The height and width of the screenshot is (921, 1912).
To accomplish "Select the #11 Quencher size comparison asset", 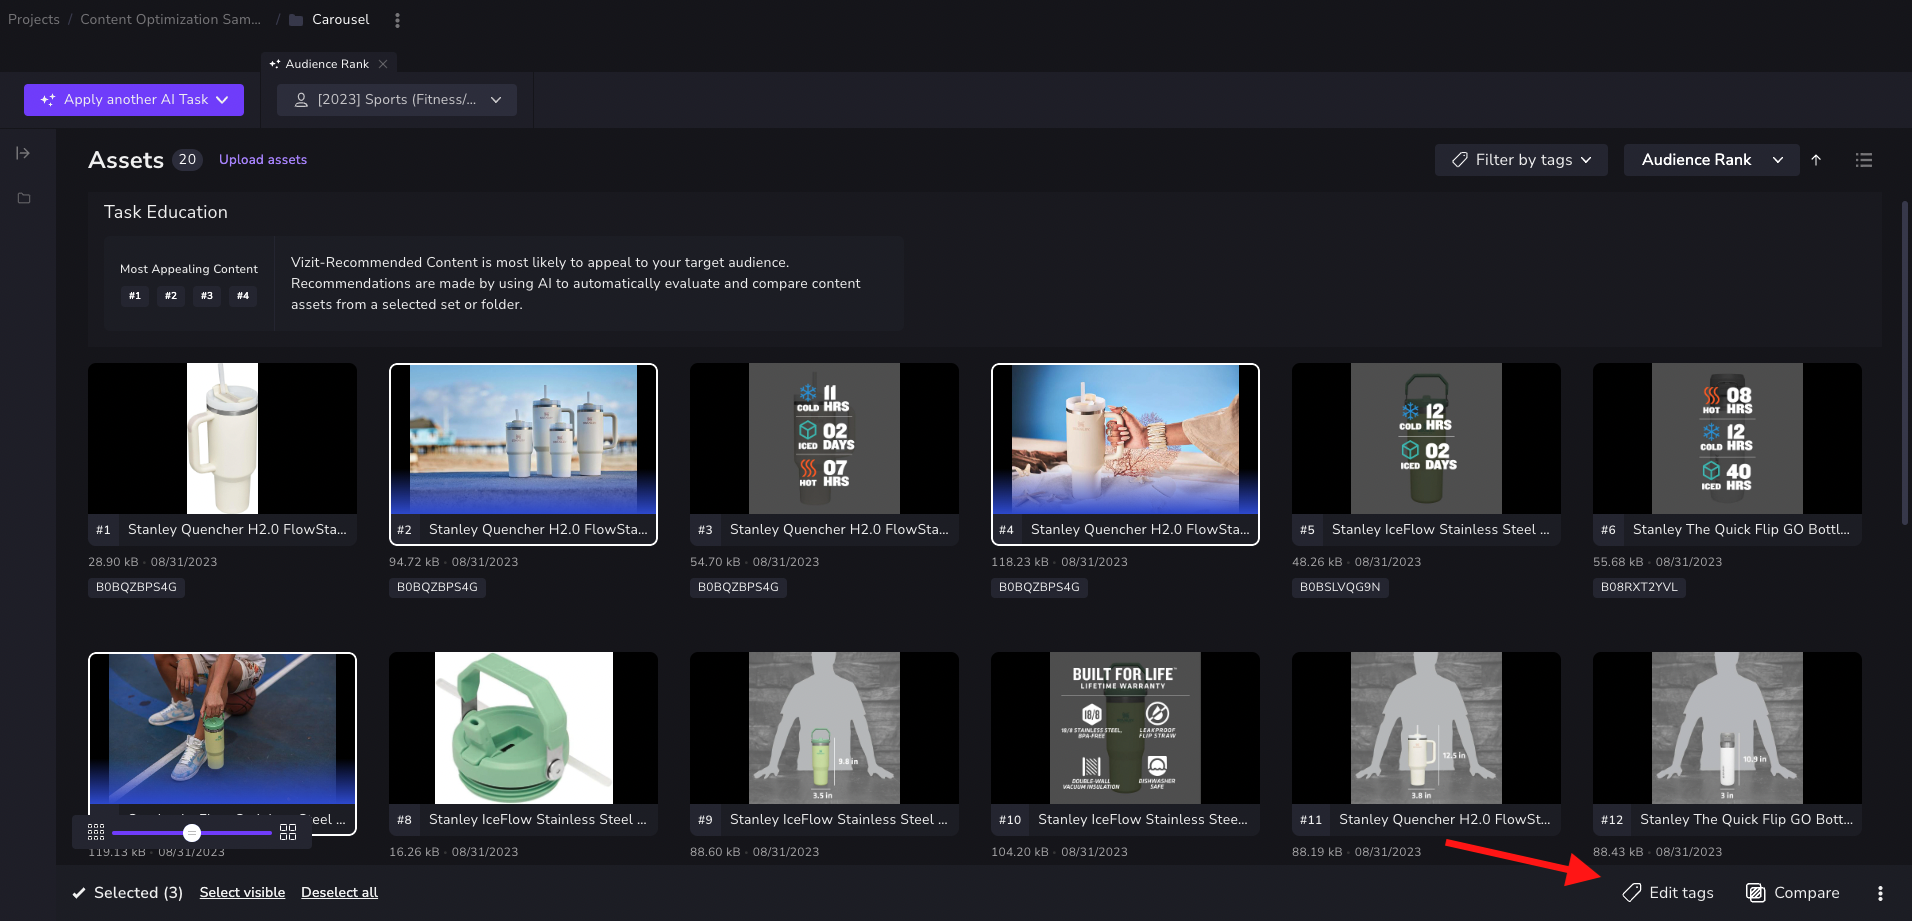I will (1426, 729).
